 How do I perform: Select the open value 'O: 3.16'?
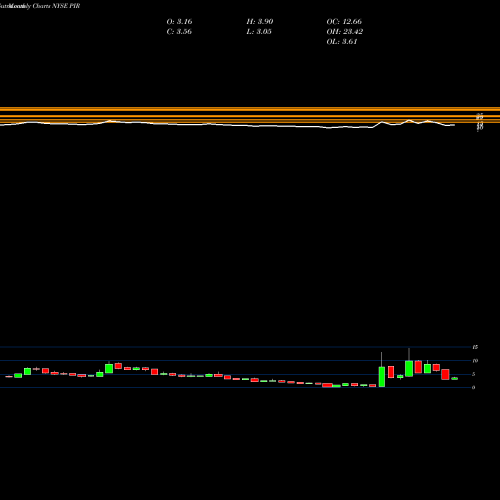pos(179,22)
